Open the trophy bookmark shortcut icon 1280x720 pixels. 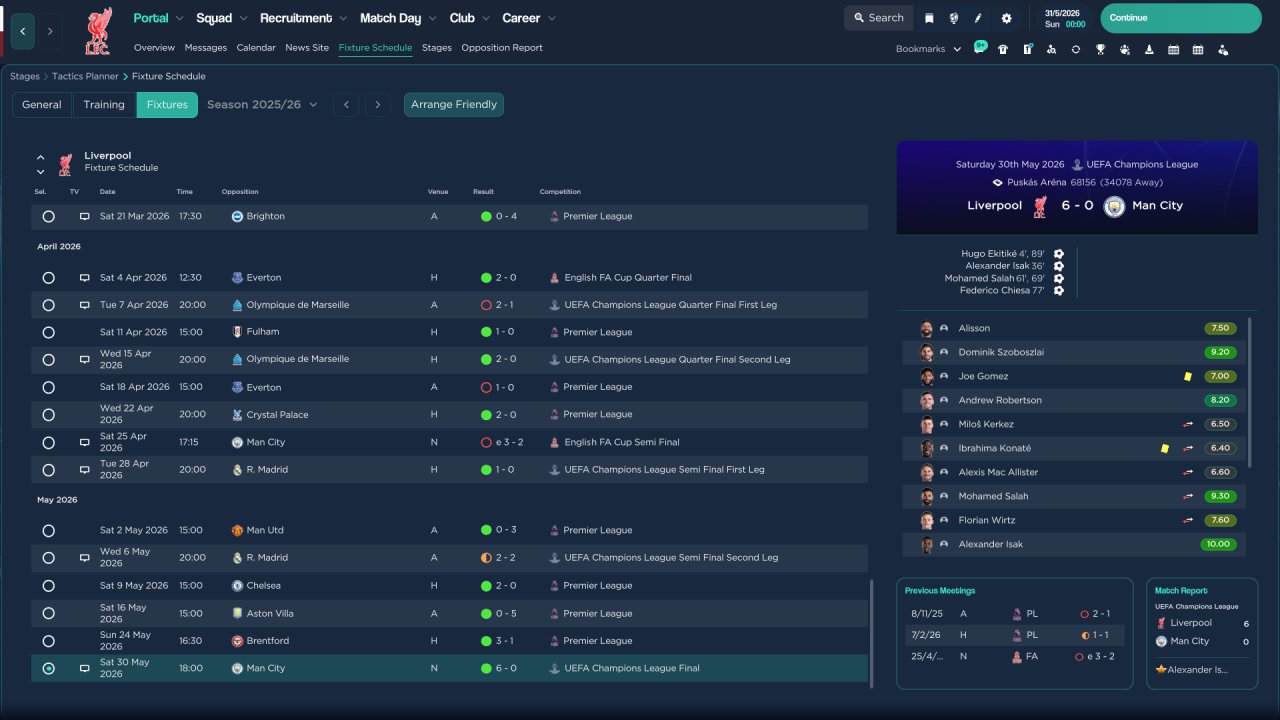[1100, 49]
